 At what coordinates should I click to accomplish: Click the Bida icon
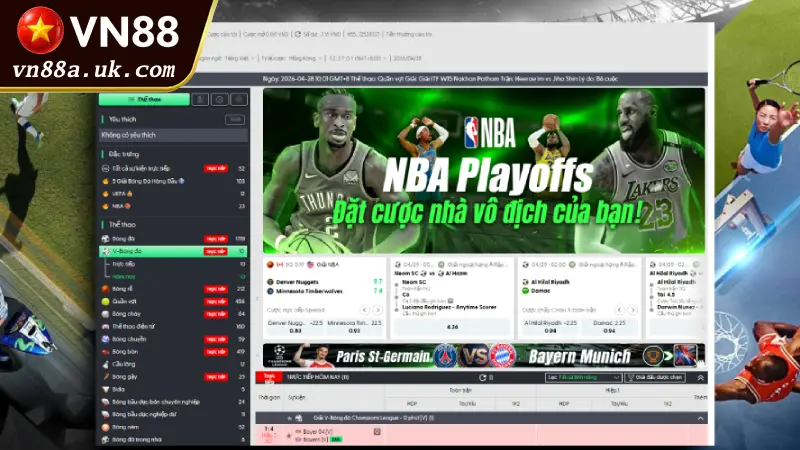click(x=105, y=389)
